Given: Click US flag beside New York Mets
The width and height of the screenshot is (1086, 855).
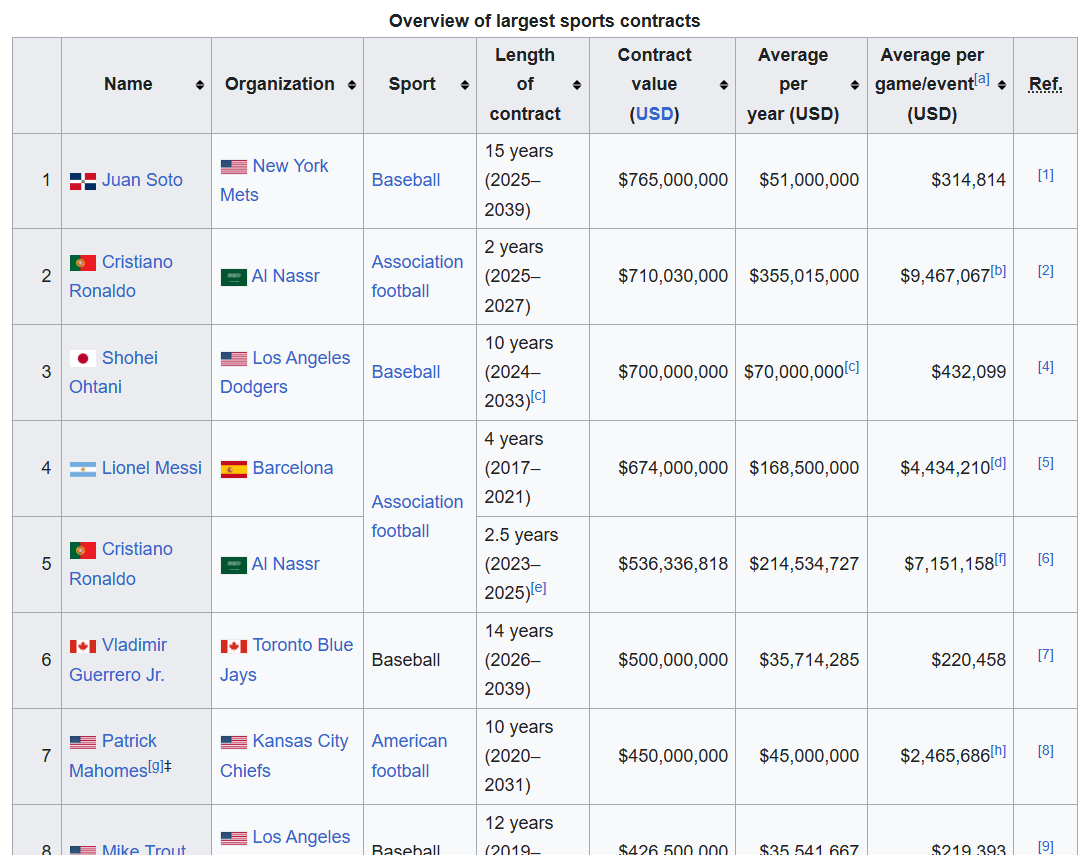Looking at the screenshot, I should 233,167.
